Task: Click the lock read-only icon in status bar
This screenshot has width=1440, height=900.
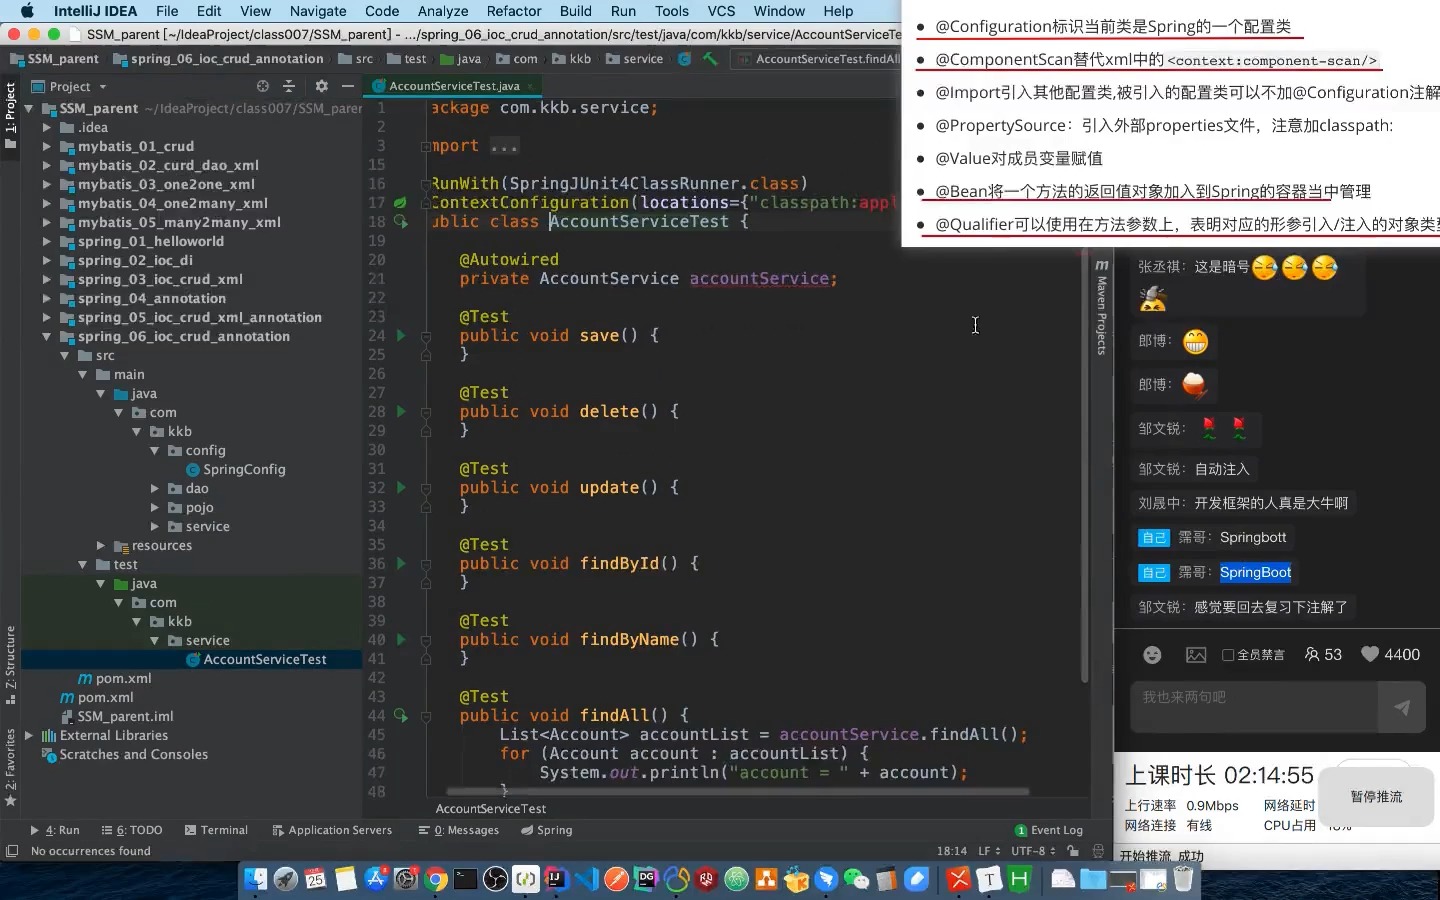Action: pos(1073,851)
